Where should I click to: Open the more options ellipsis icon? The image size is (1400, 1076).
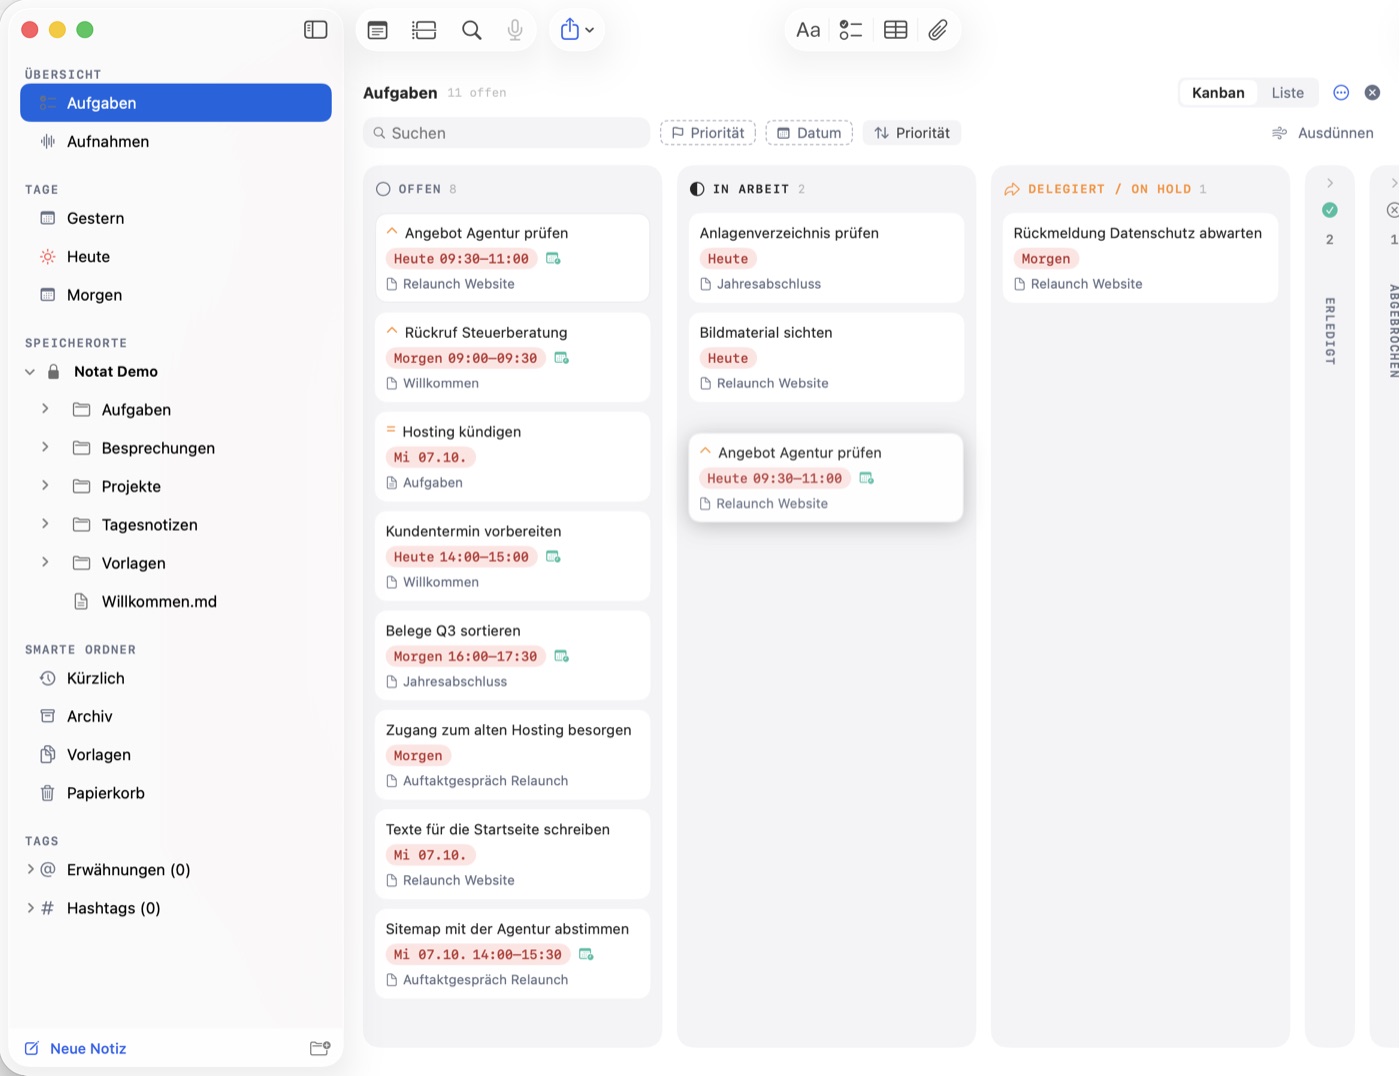(1341, 93)
